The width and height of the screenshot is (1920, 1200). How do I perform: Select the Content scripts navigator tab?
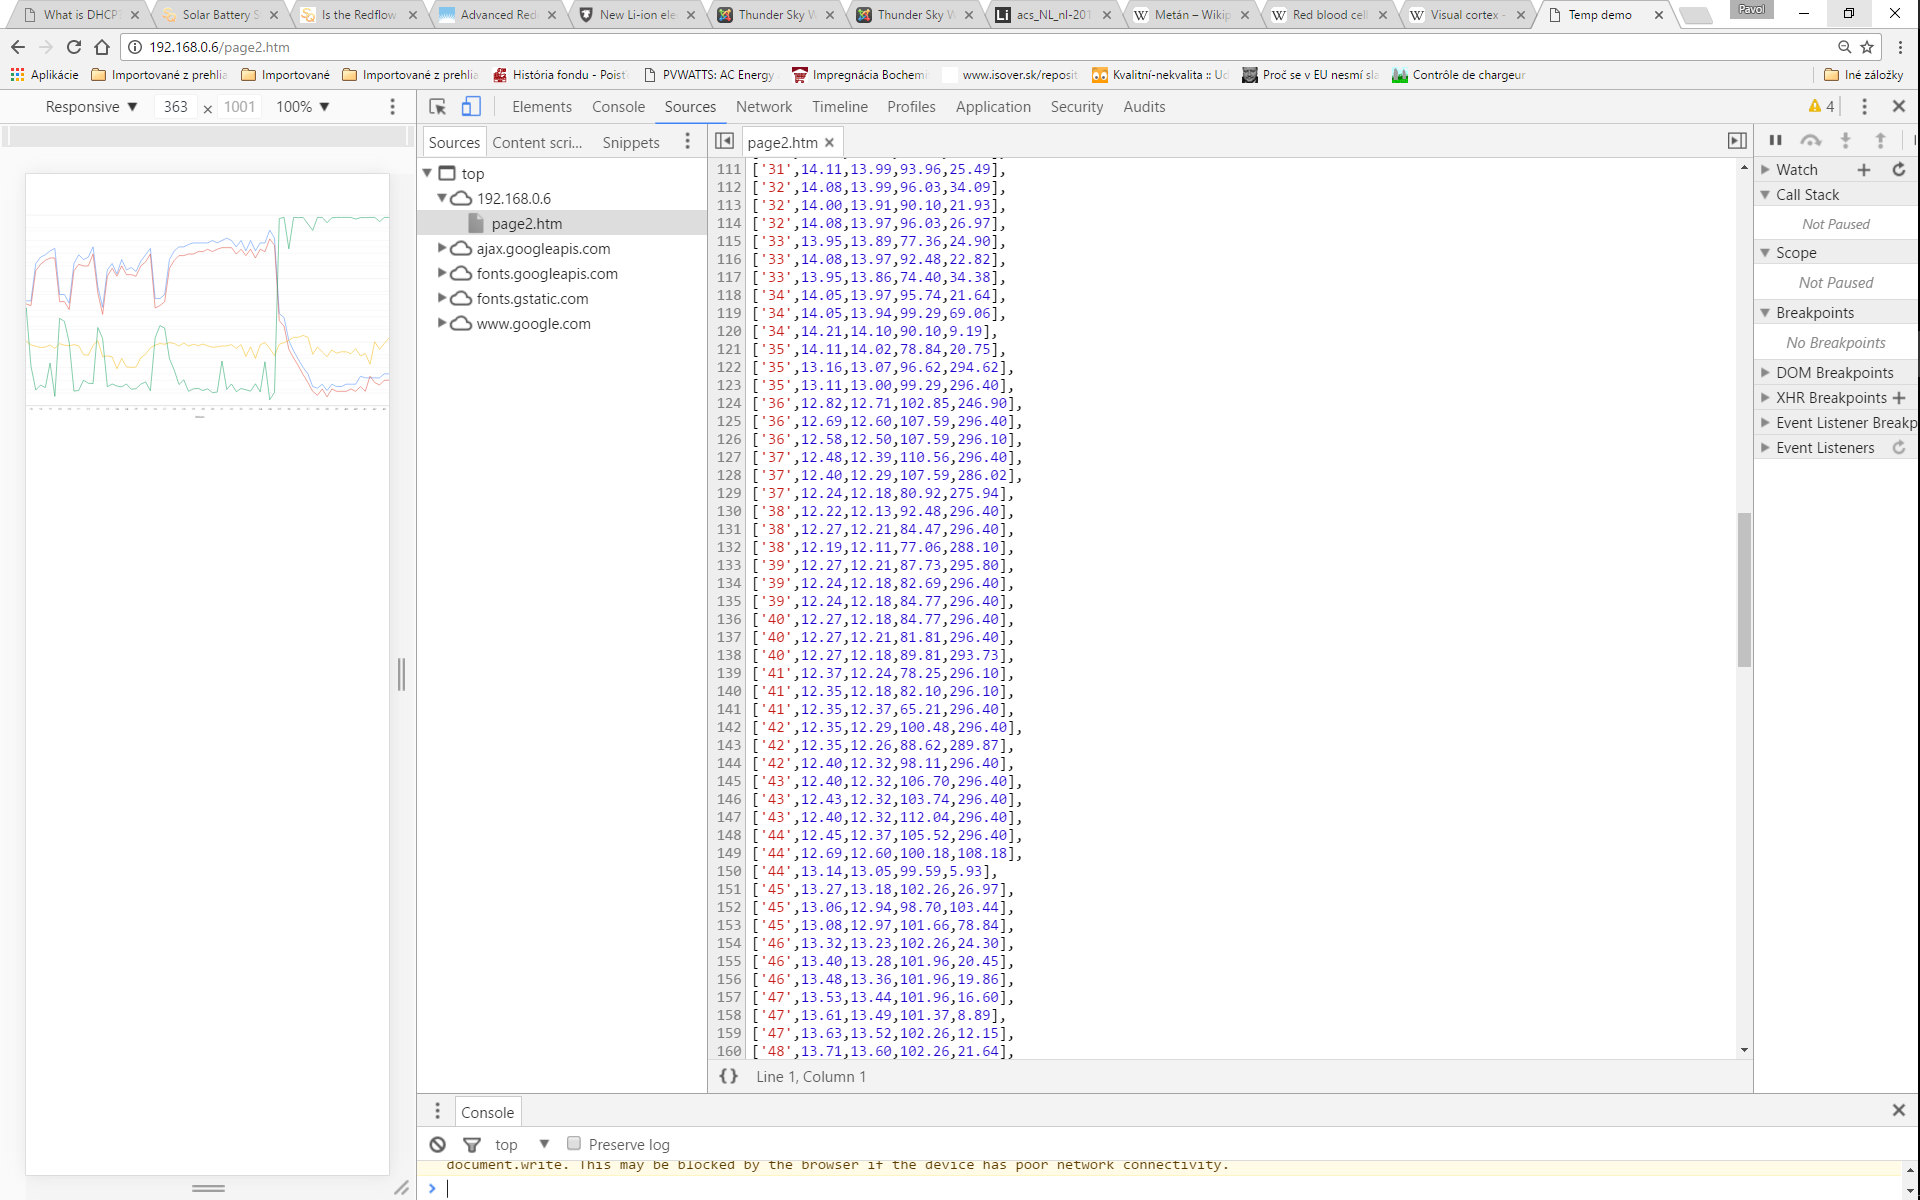[537, 143]
